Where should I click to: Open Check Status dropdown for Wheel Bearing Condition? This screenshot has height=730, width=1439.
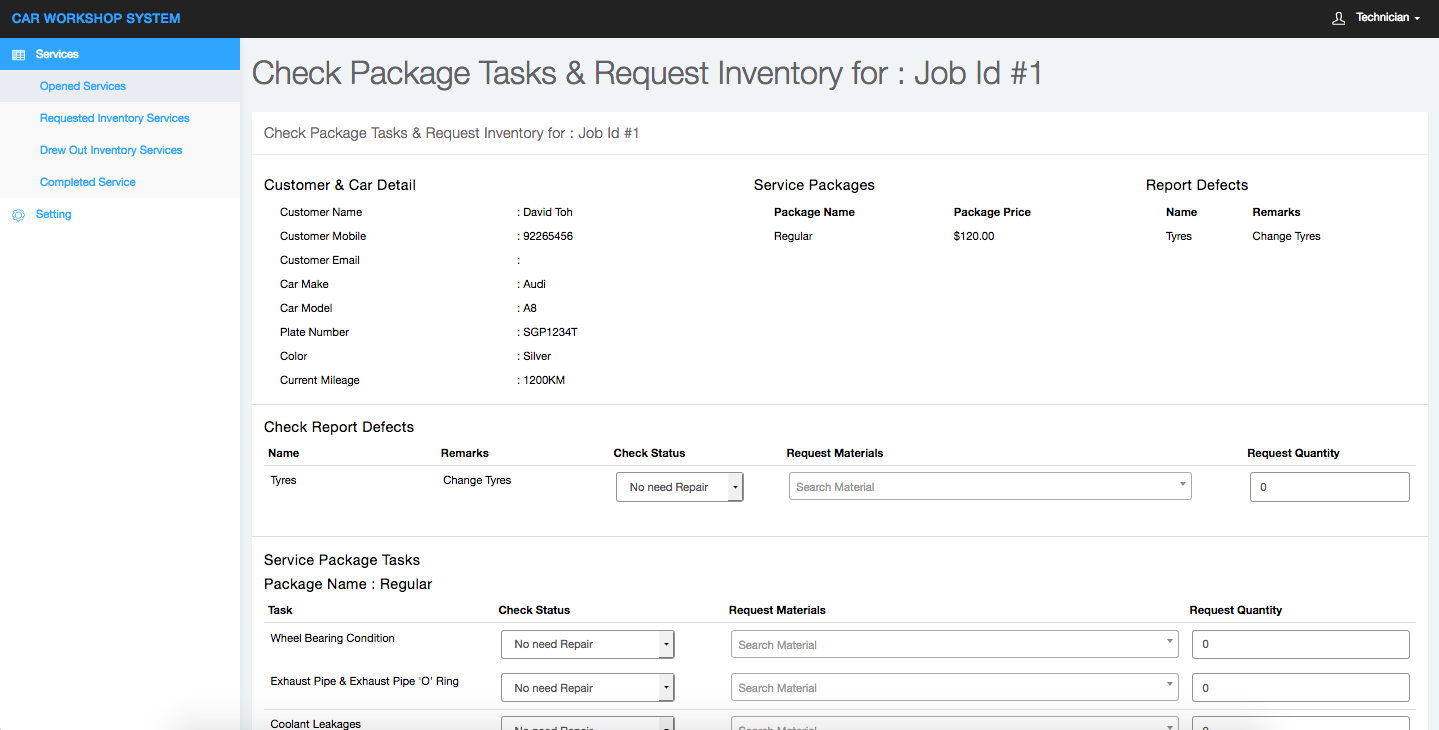click(x=587, y=645)
